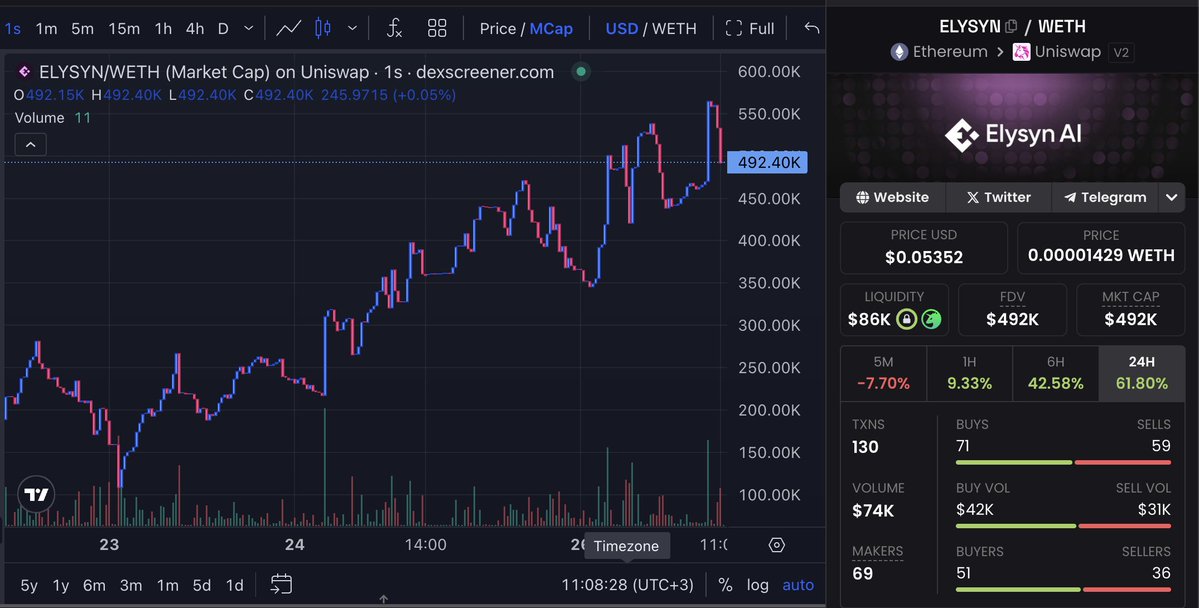Select the 5y date range
Viewport: 1199px width, 608px height.
(29, 585)
